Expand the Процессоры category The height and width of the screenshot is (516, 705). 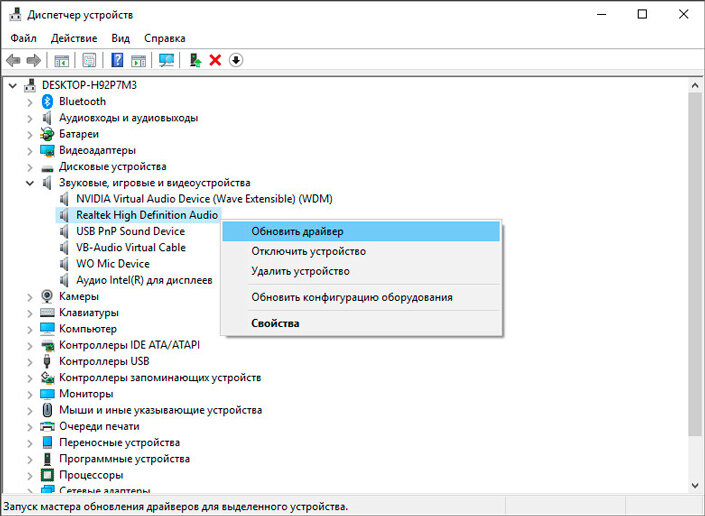(x=30, y=475)
